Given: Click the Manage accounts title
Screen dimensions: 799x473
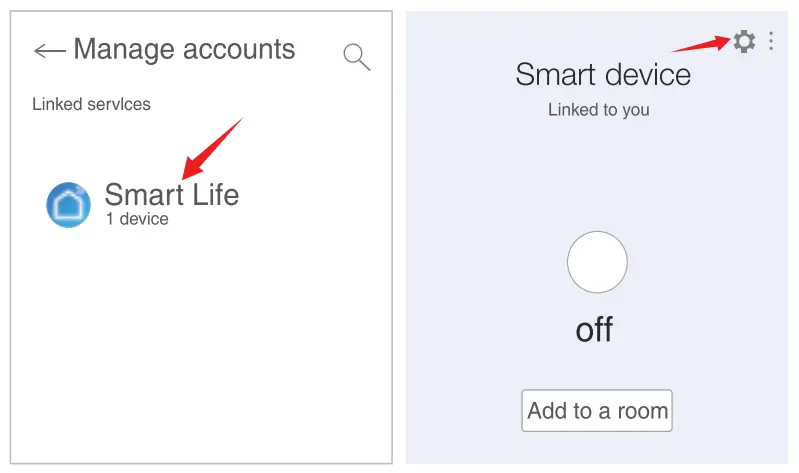Looking at the screenshot, I should 184,49.
